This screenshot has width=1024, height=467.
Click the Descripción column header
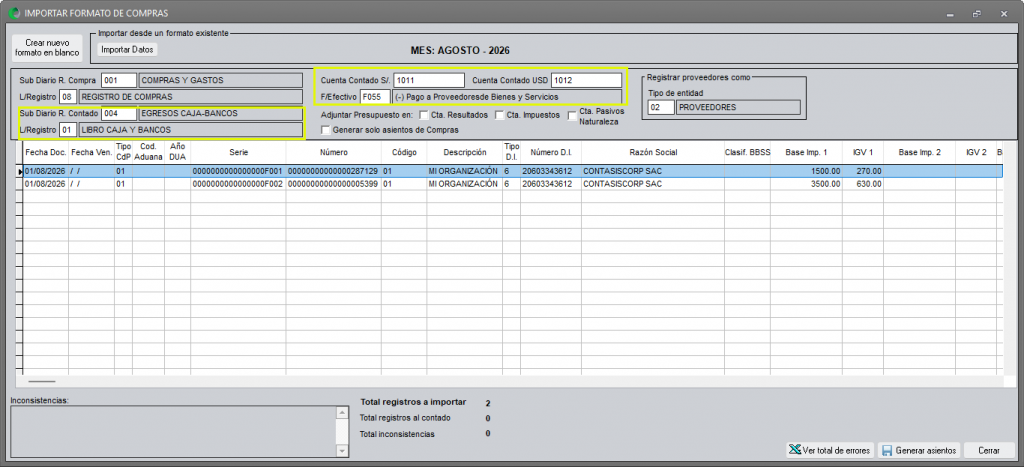point(464,152)
